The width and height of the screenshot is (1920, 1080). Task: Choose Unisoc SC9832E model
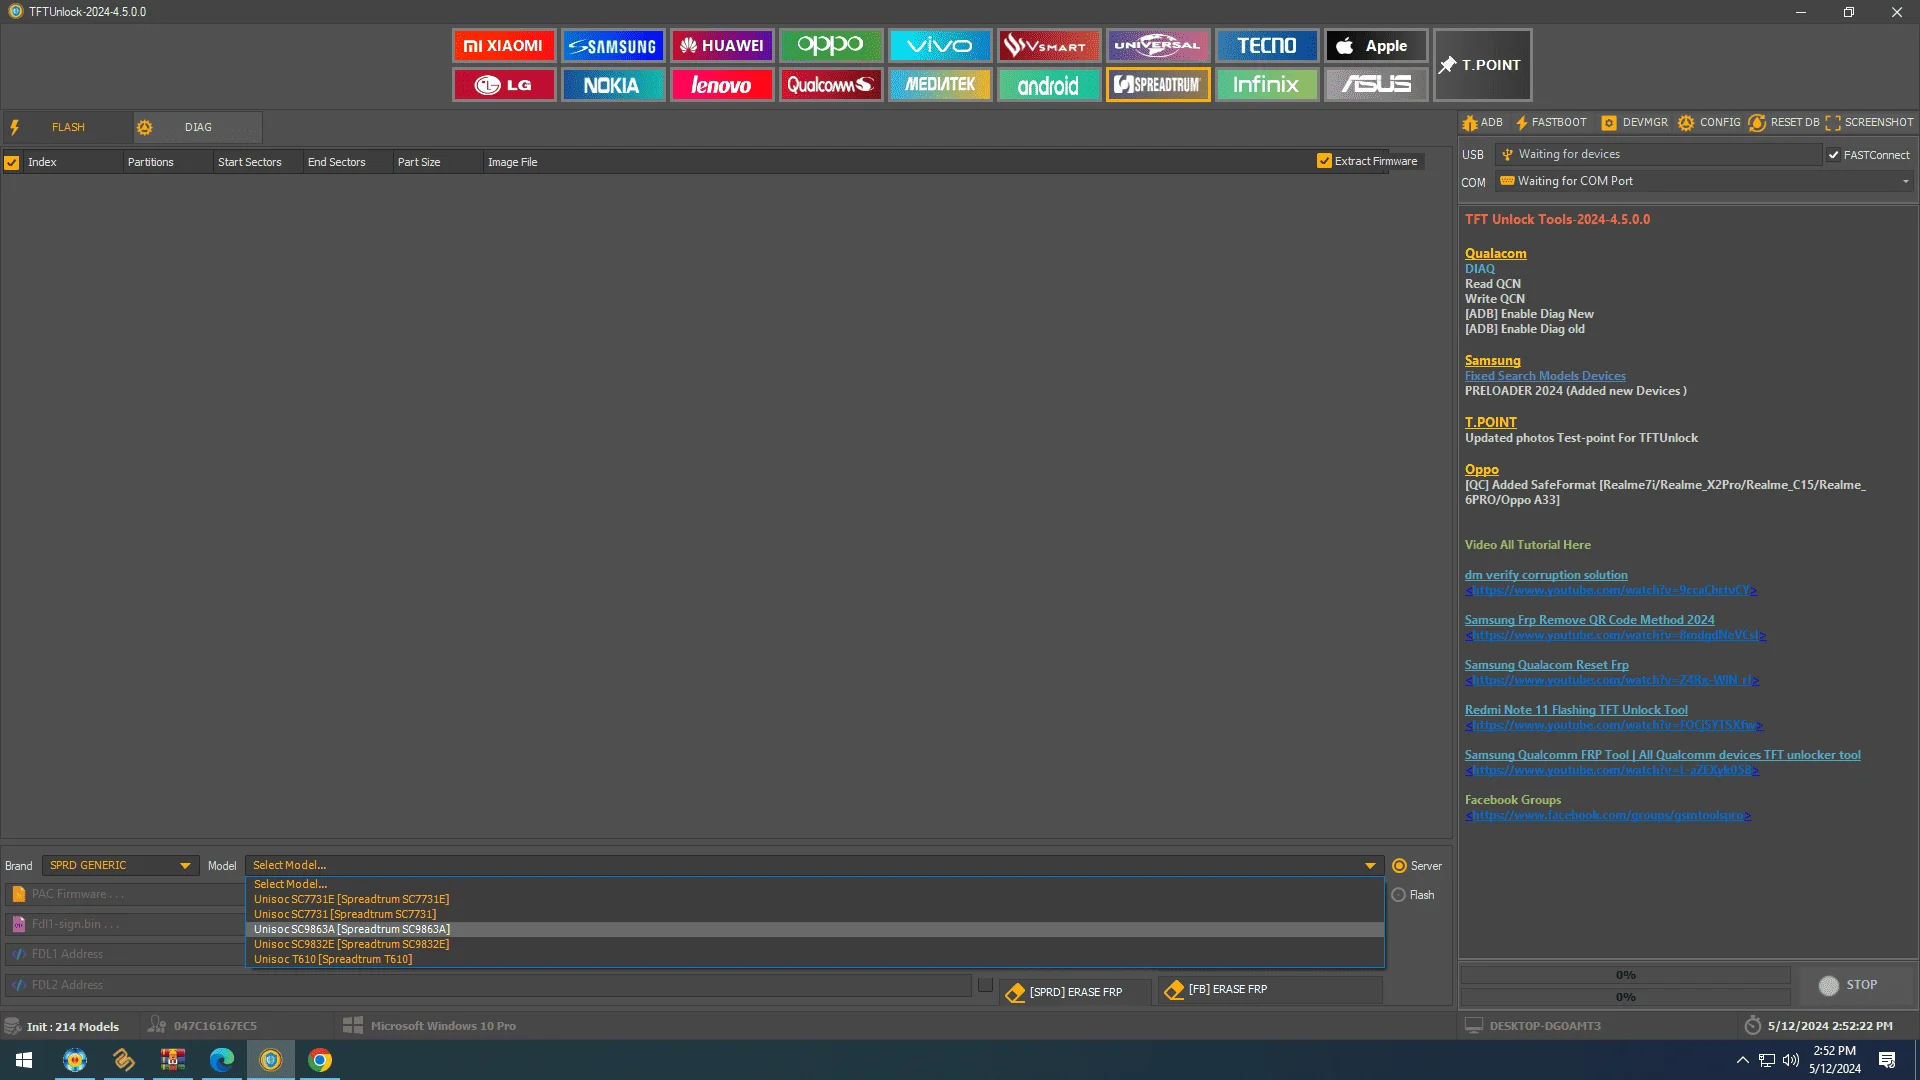click(x=815, y=944)
